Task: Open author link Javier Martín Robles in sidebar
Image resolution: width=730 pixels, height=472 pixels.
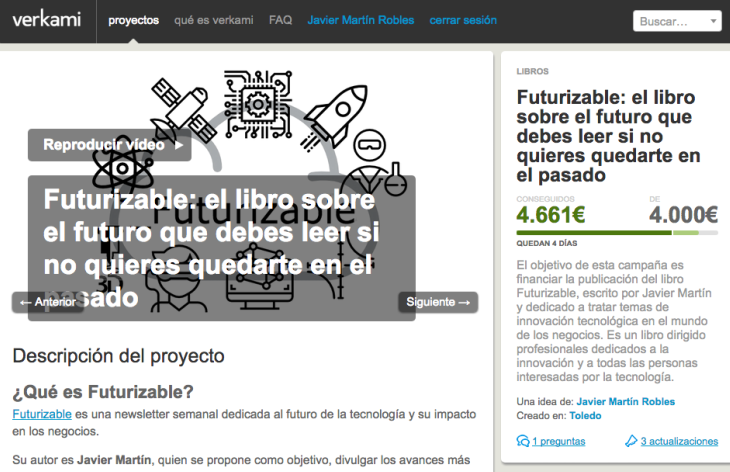Action: point(626,402)
